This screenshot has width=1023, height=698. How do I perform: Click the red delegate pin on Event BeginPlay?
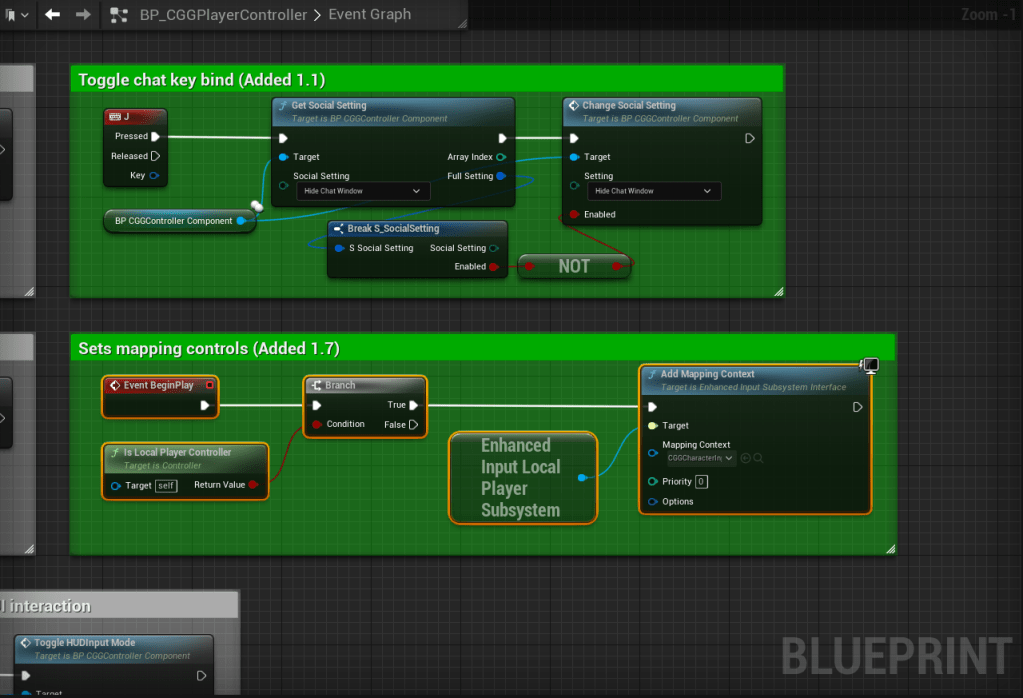click(209, 385)
